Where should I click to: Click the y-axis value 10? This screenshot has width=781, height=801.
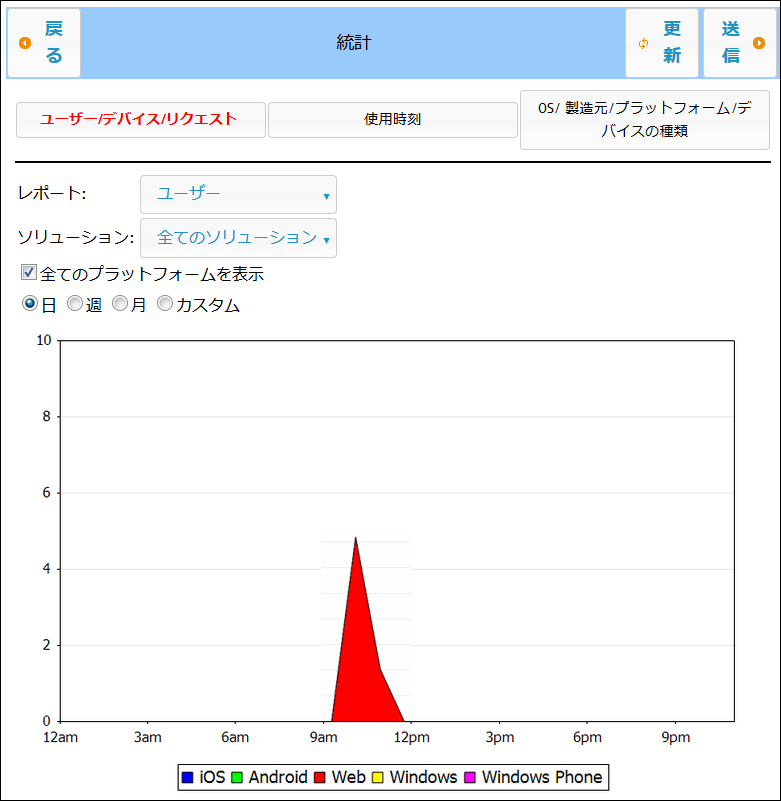(44, 341)
